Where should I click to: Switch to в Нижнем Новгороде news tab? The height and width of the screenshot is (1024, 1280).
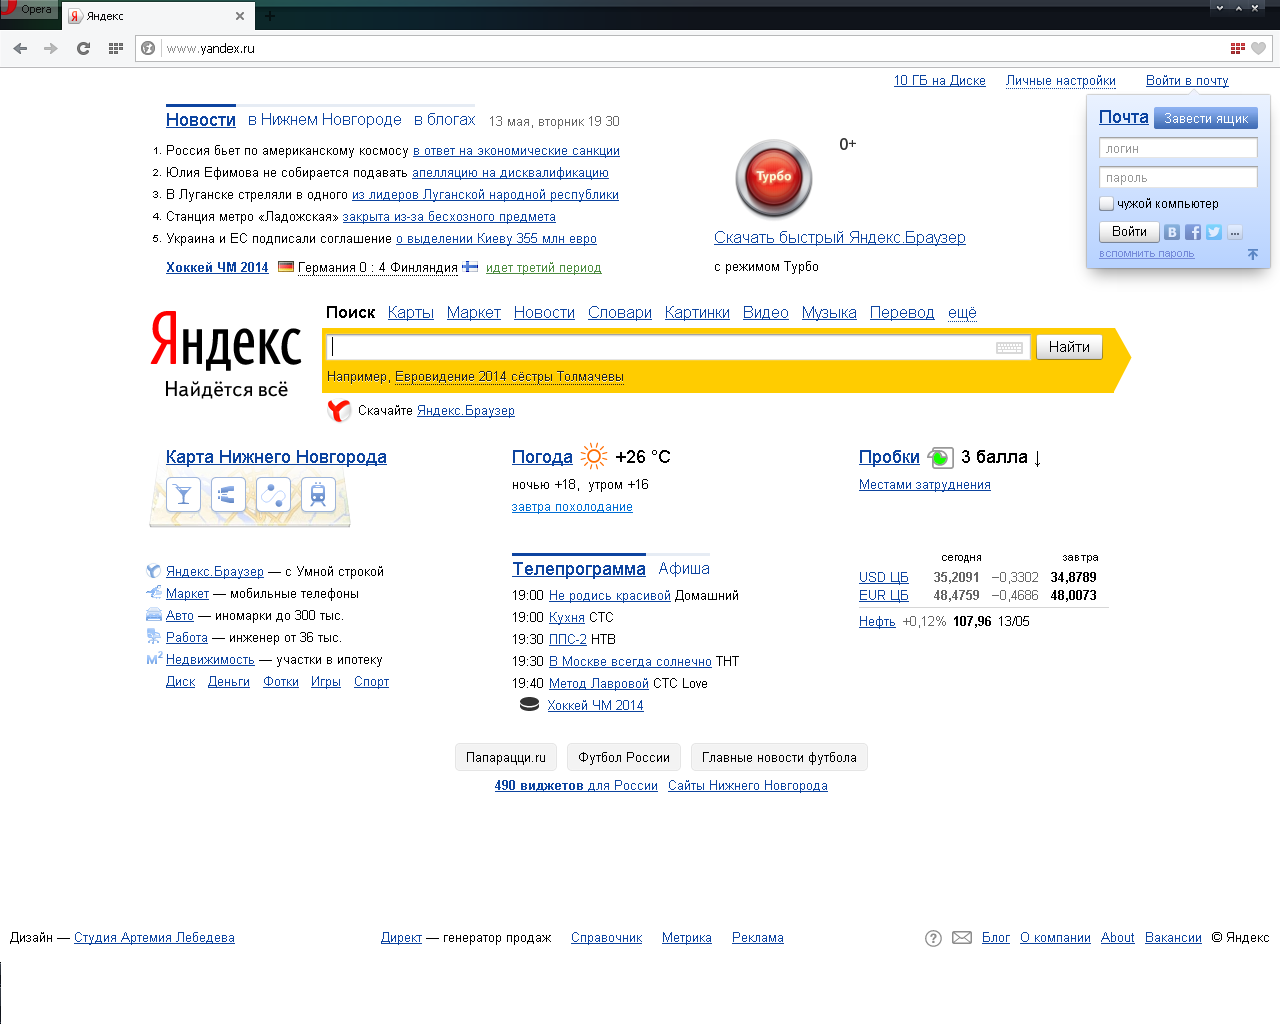(x=325, y=119)
